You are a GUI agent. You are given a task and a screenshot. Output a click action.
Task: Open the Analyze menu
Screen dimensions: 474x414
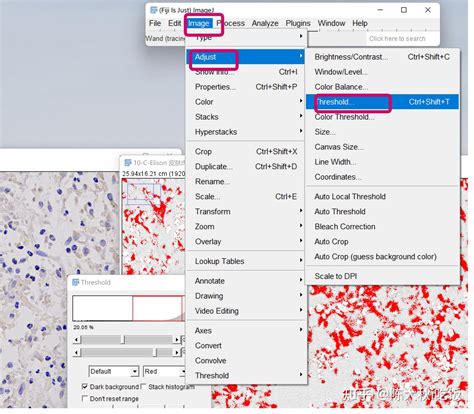click(x=265, y=23)
